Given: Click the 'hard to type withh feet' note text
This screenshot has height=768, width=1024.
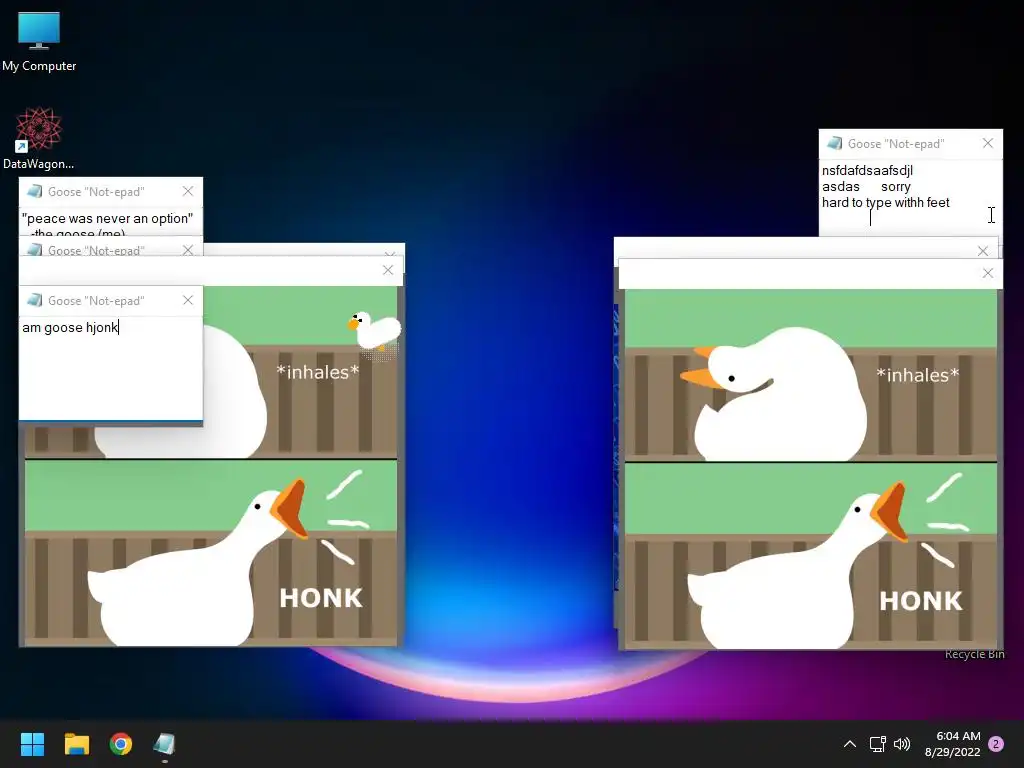Looking at the screenshot, I should pos(886,202).
